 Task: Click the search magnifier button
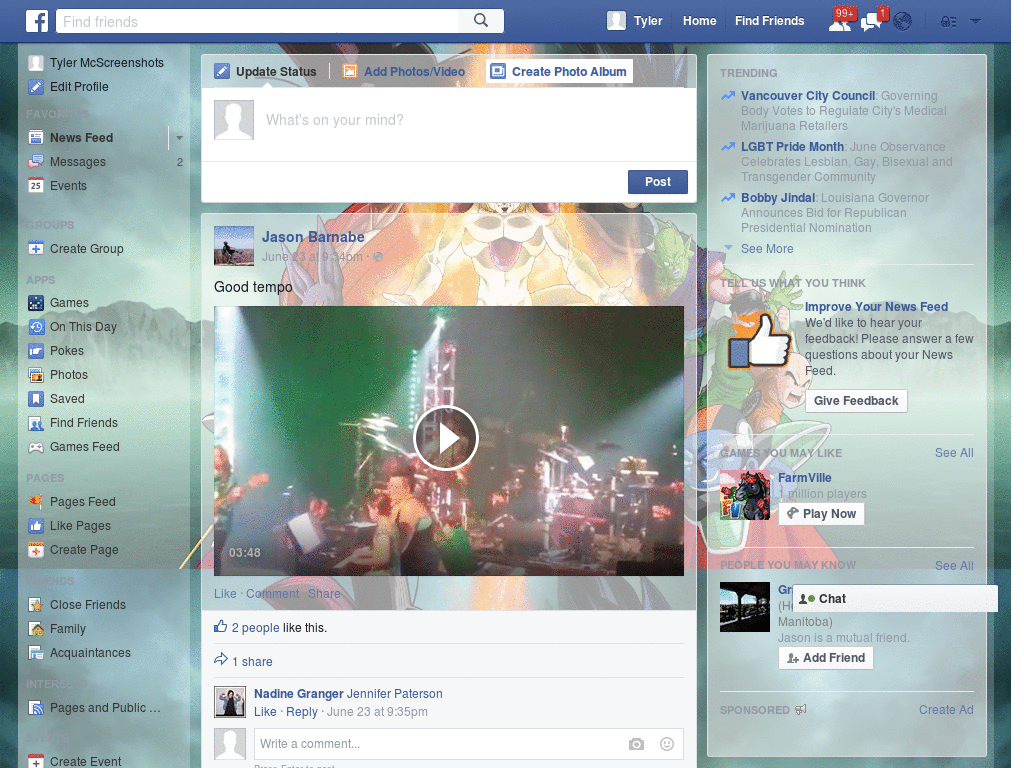481,21
